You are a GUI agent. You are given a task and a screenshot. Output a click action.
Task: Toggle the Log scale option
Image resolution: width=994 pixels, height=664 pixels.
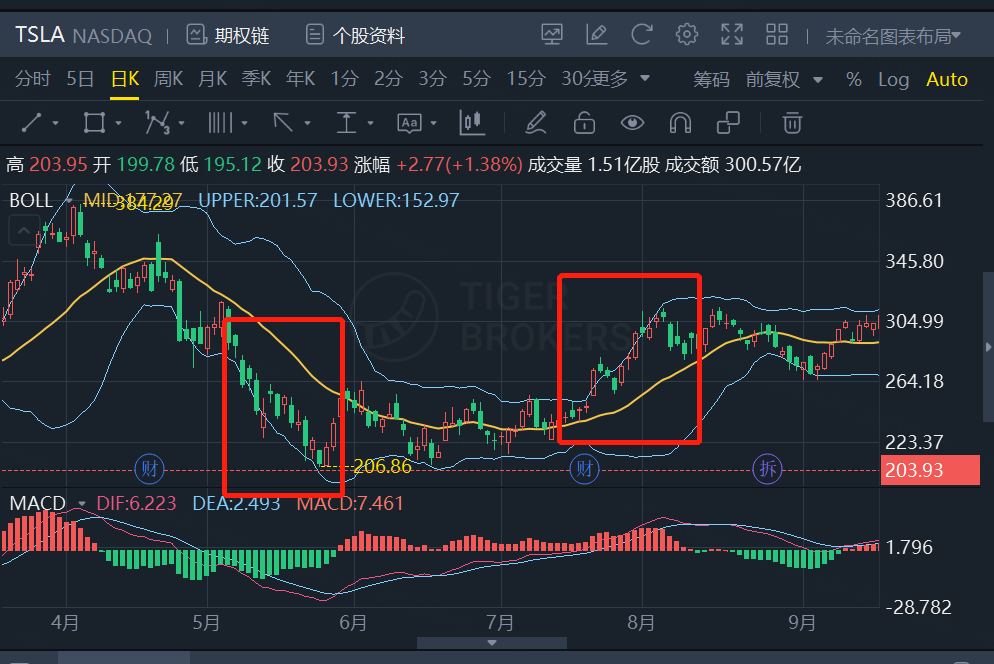(893, 79)
